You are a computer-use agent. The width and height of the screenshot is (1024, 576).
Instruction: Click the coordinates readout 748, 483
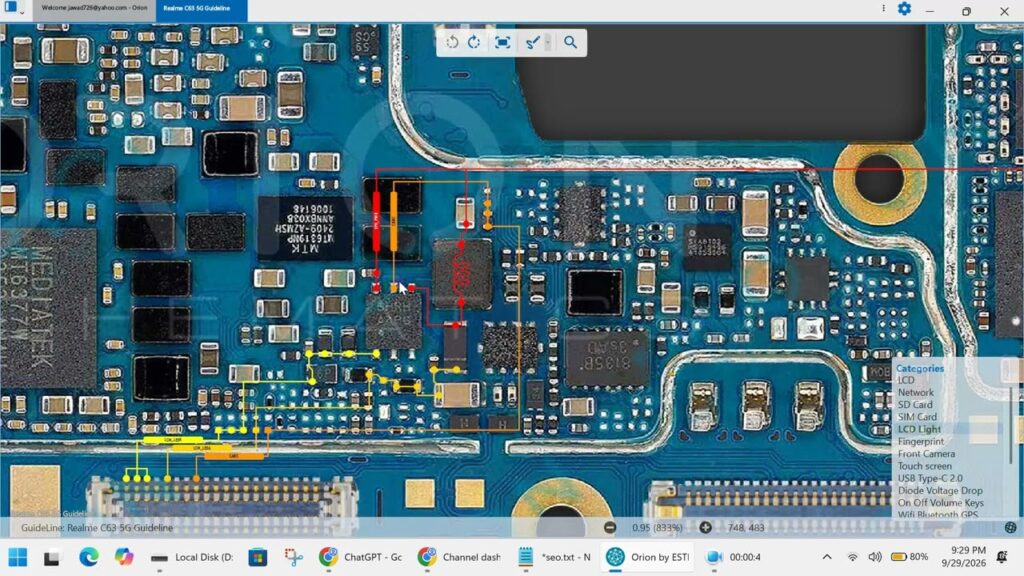tap(745, 528)
